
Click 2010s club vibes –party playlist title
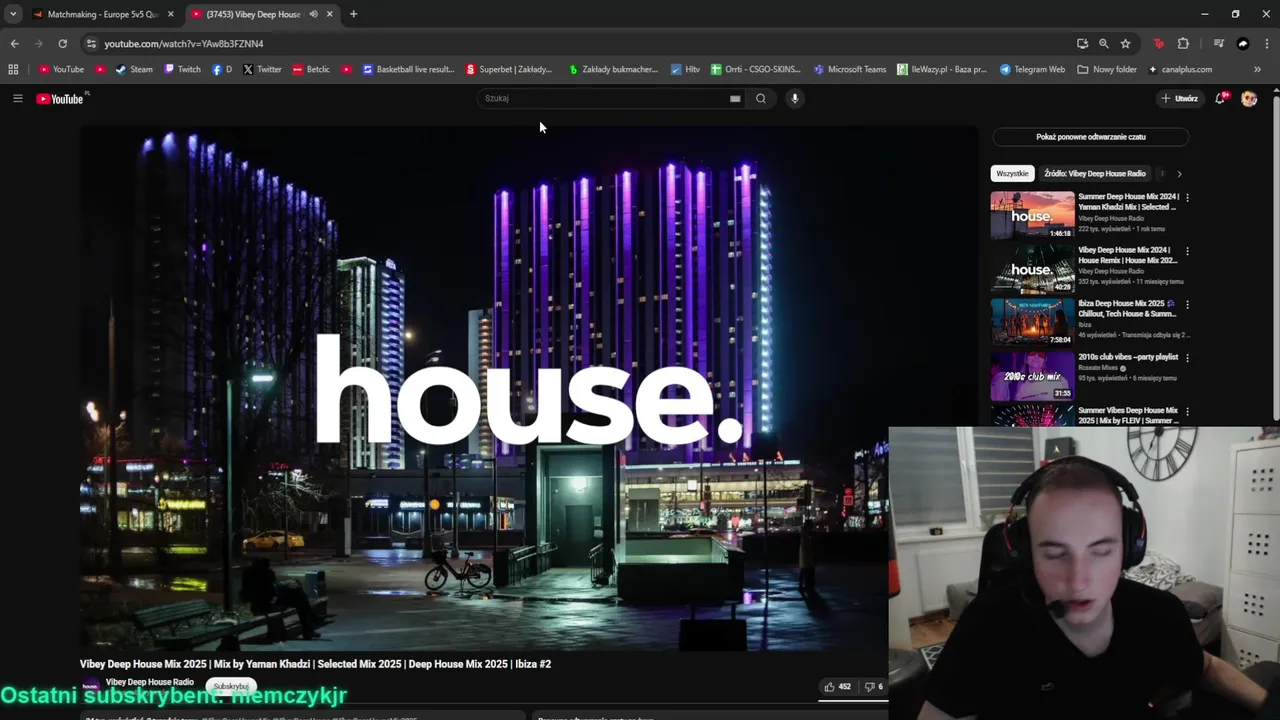1128,357
